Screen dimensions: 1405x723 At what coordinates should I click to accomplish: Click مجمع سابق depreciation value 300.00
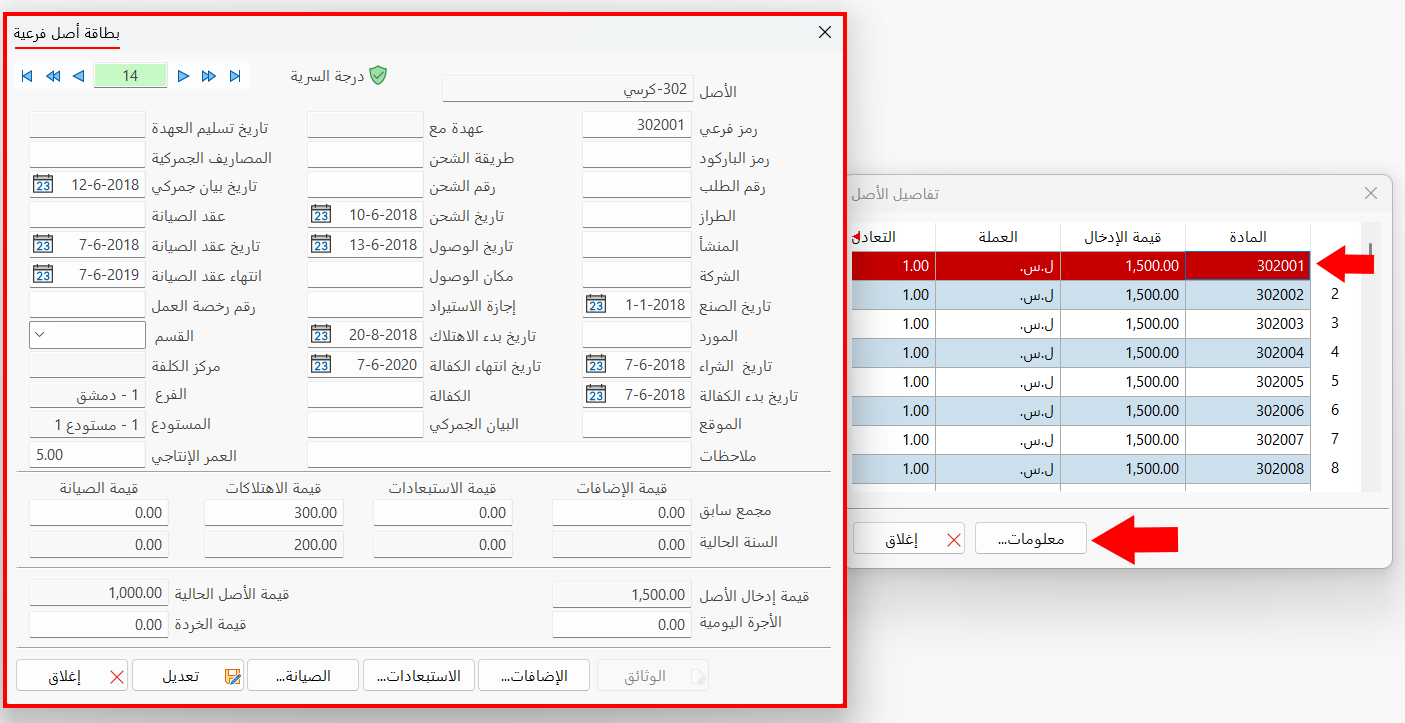(x=274, y=512)
